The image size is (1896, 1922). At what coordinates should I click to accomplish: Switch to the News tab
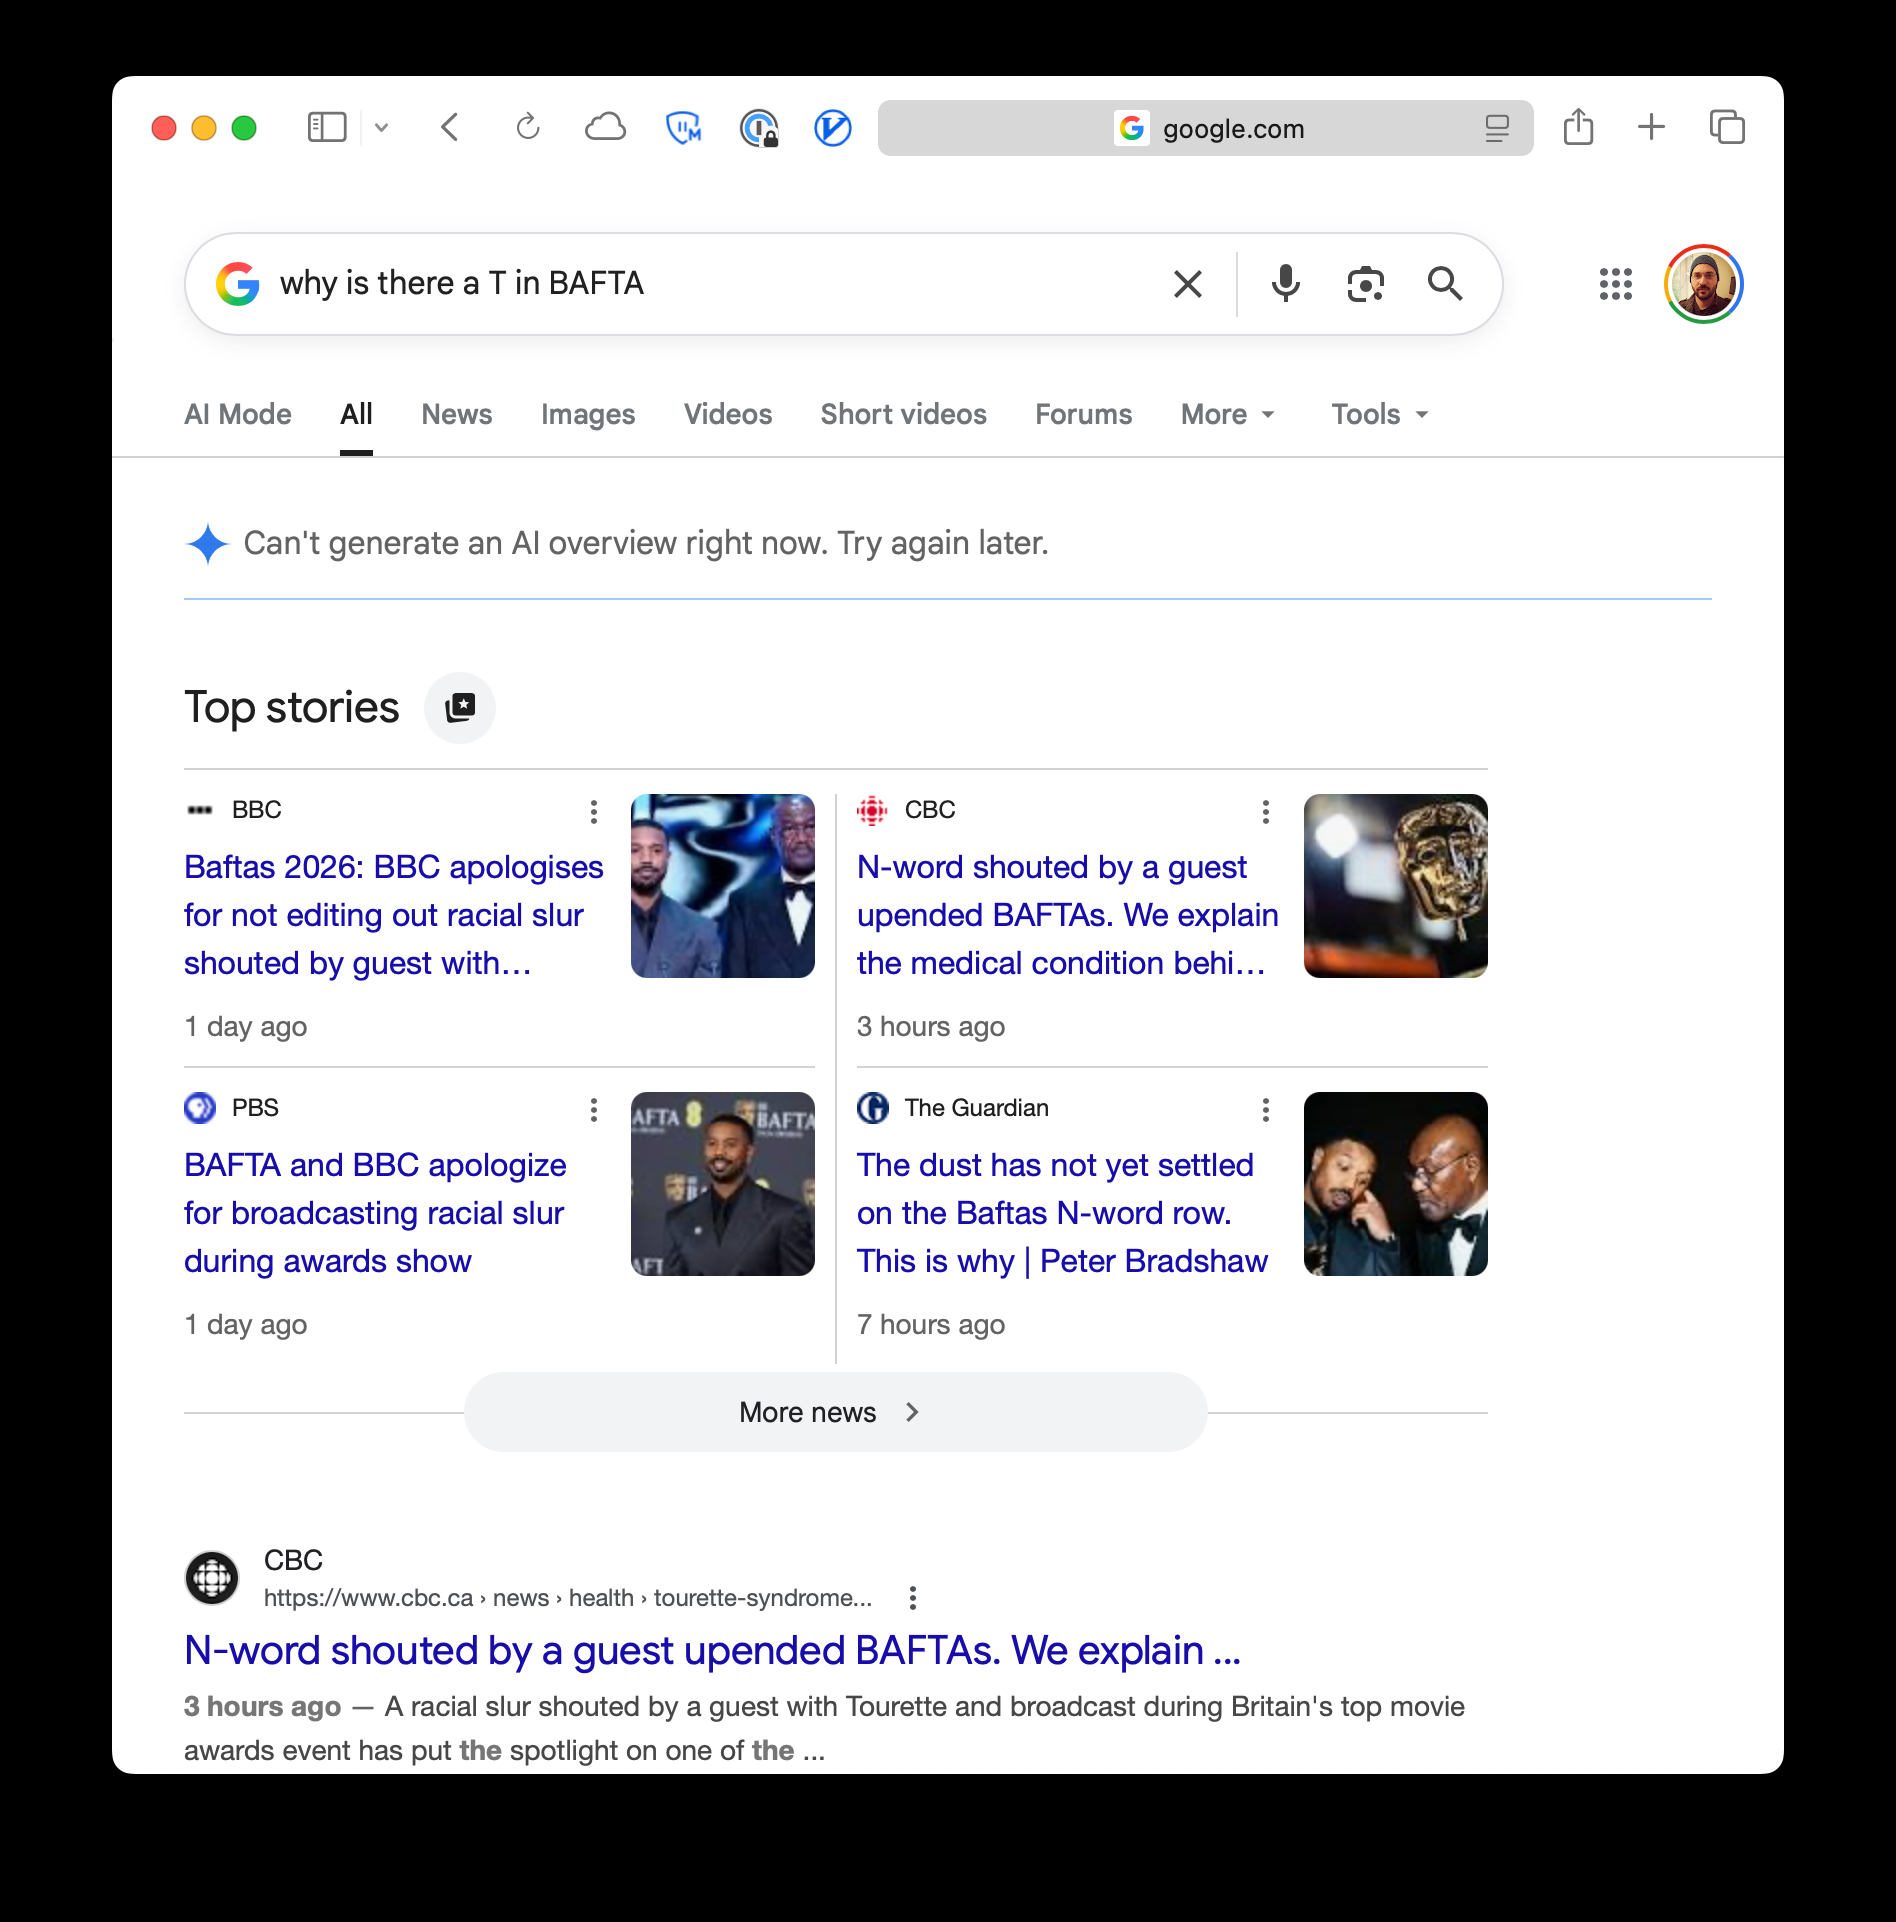point(457,414)
